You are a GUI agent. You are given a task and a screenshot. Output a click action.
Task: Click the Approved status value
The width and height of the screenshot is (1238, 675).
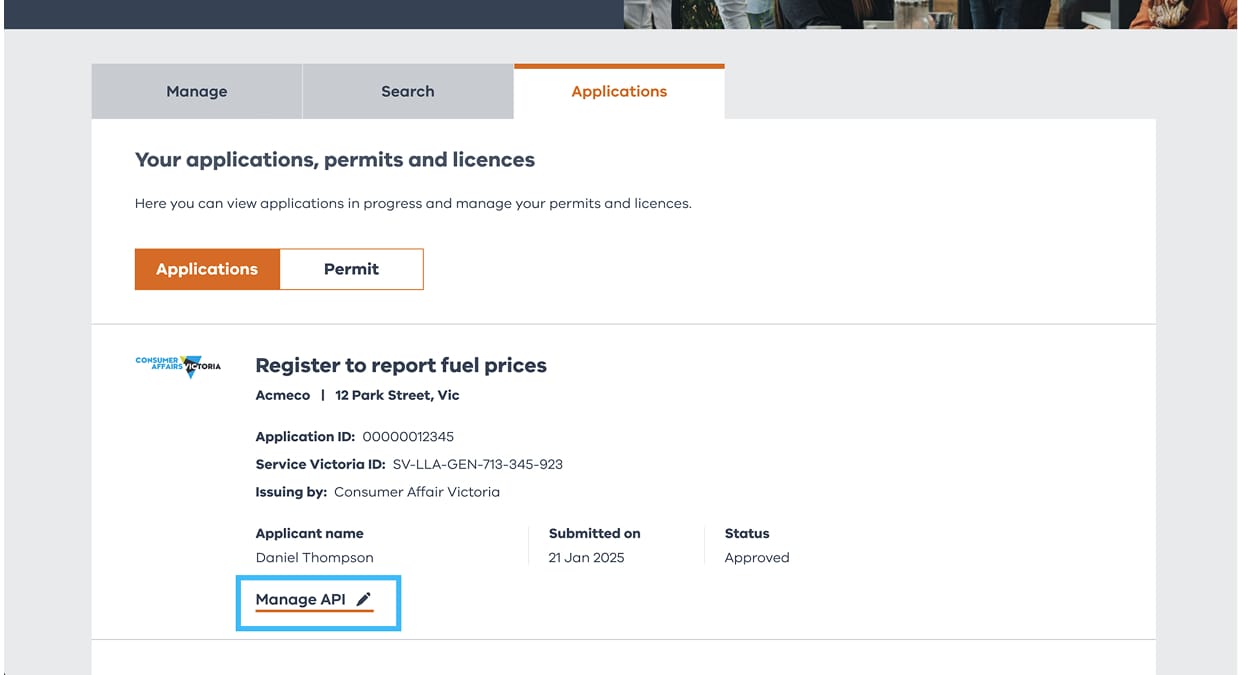click(757, 558)
